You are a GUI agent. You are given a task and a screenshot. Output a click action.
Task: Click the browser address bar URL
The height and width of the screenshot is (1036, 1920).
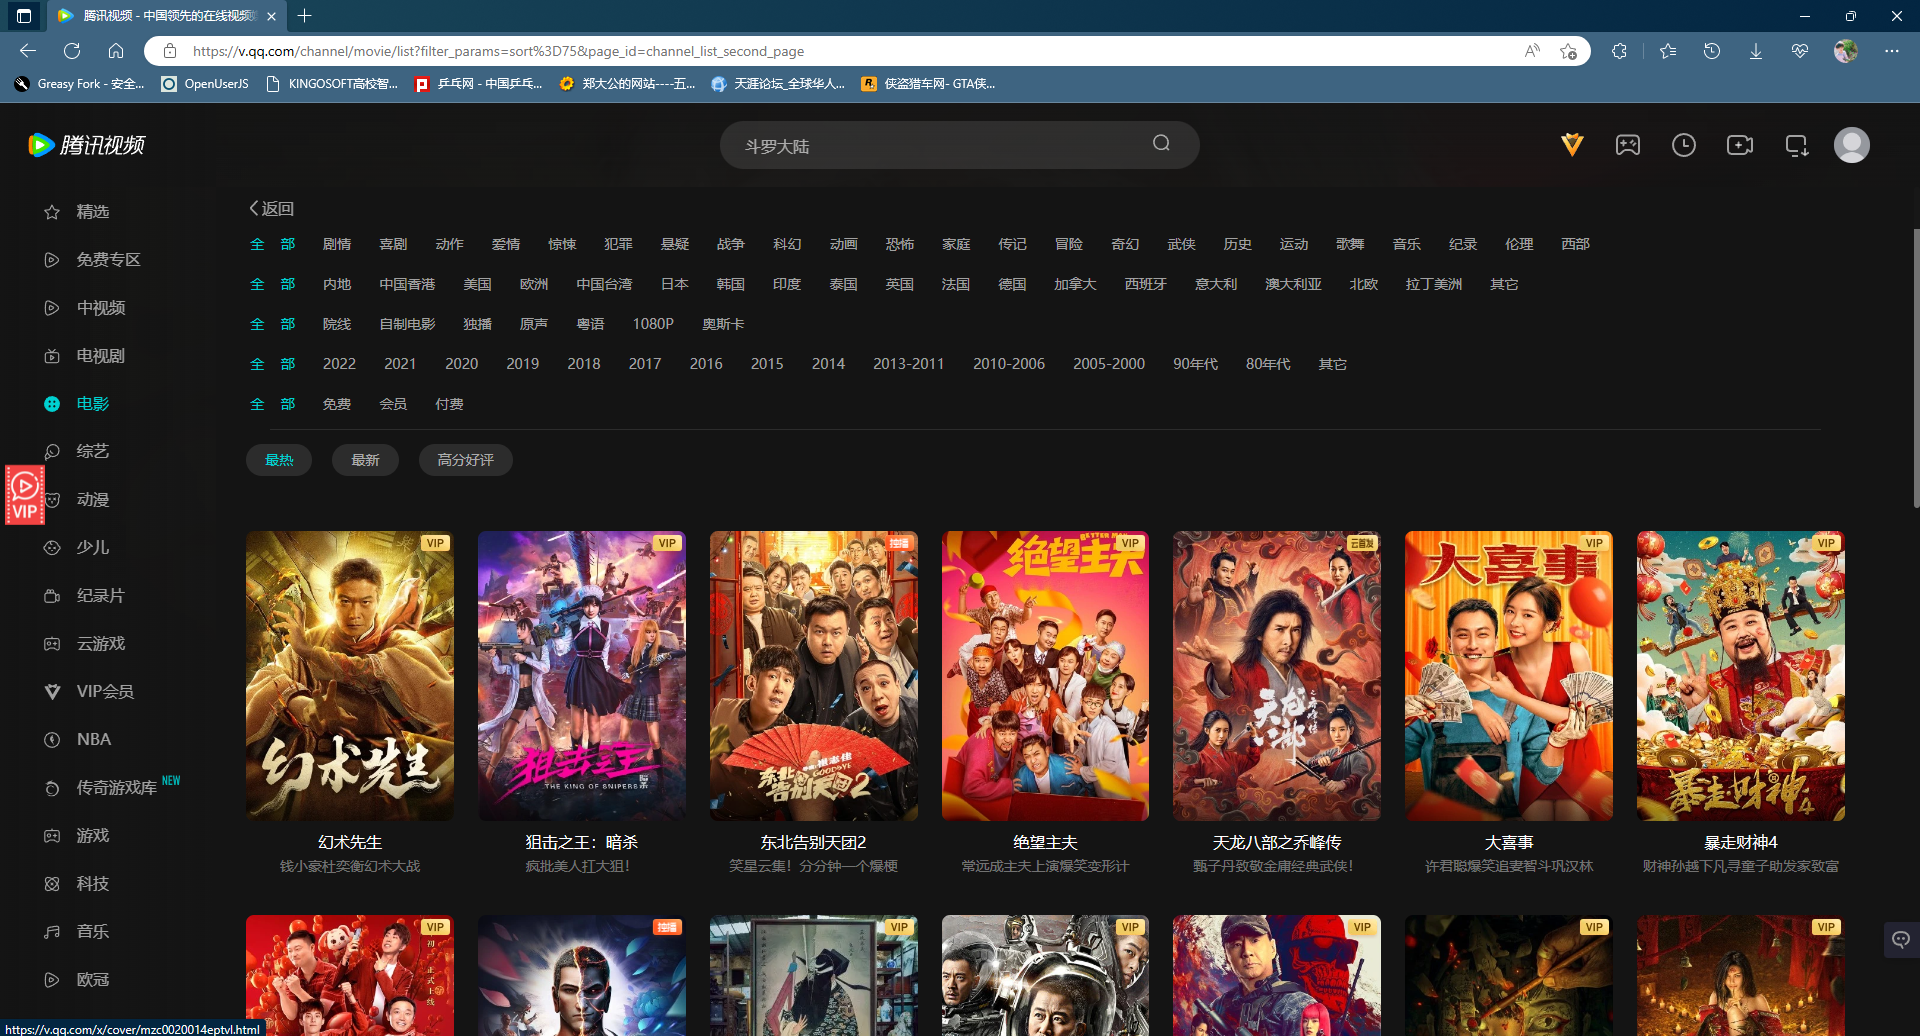[498, 51]
